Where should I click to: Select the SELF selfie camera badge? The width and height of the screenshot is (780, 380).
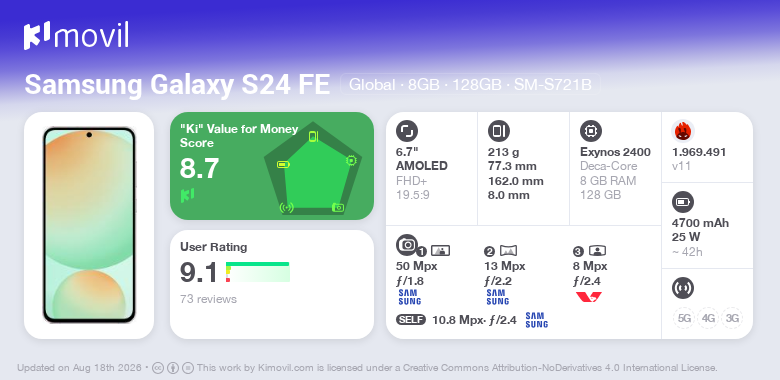coord(411,320)
